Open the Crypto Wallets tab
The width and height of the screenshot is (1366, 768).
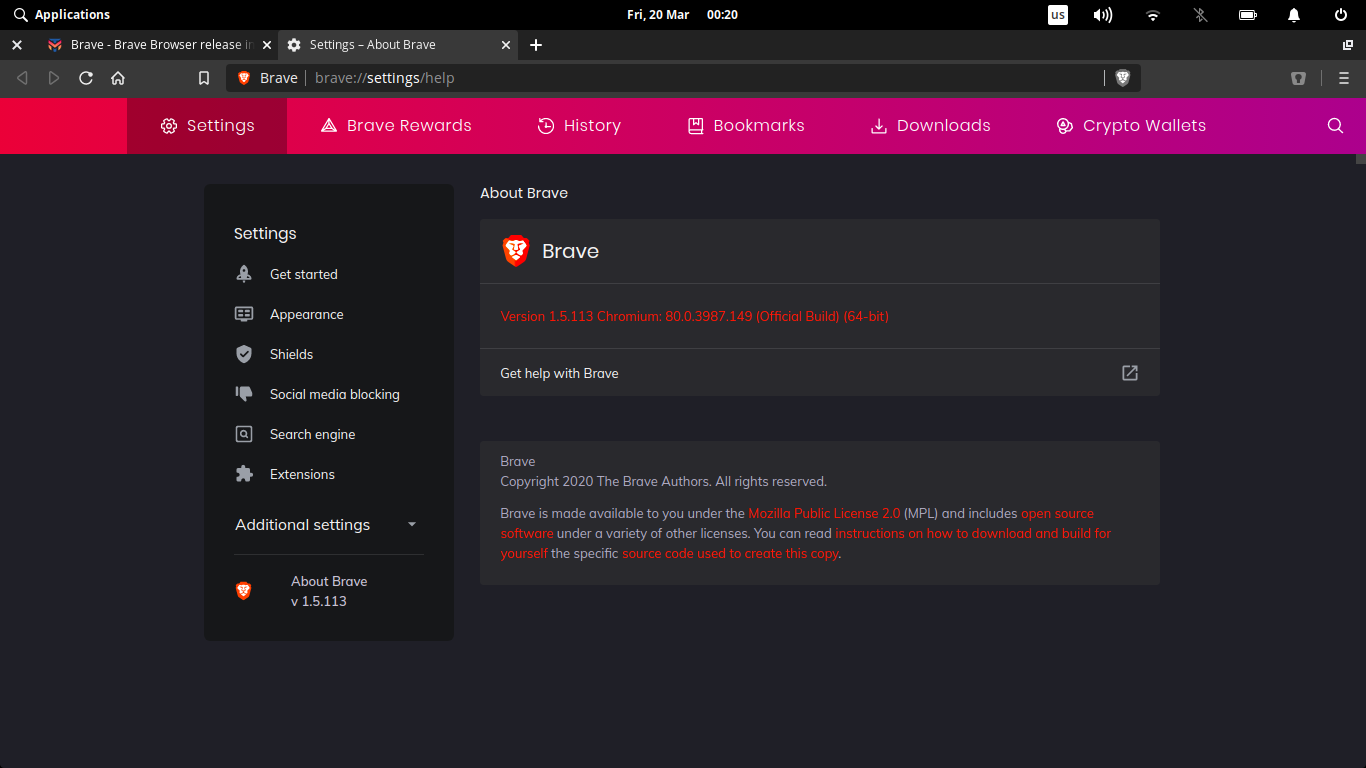pos(1131,126)
